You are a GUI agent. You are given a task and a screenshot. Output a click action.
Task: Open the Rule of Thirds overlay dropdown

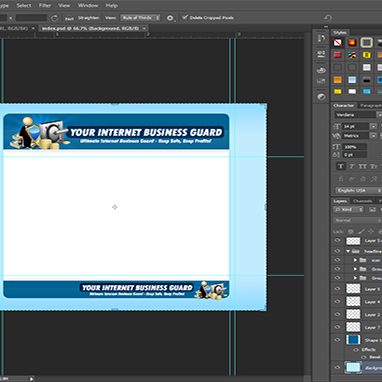140,18
